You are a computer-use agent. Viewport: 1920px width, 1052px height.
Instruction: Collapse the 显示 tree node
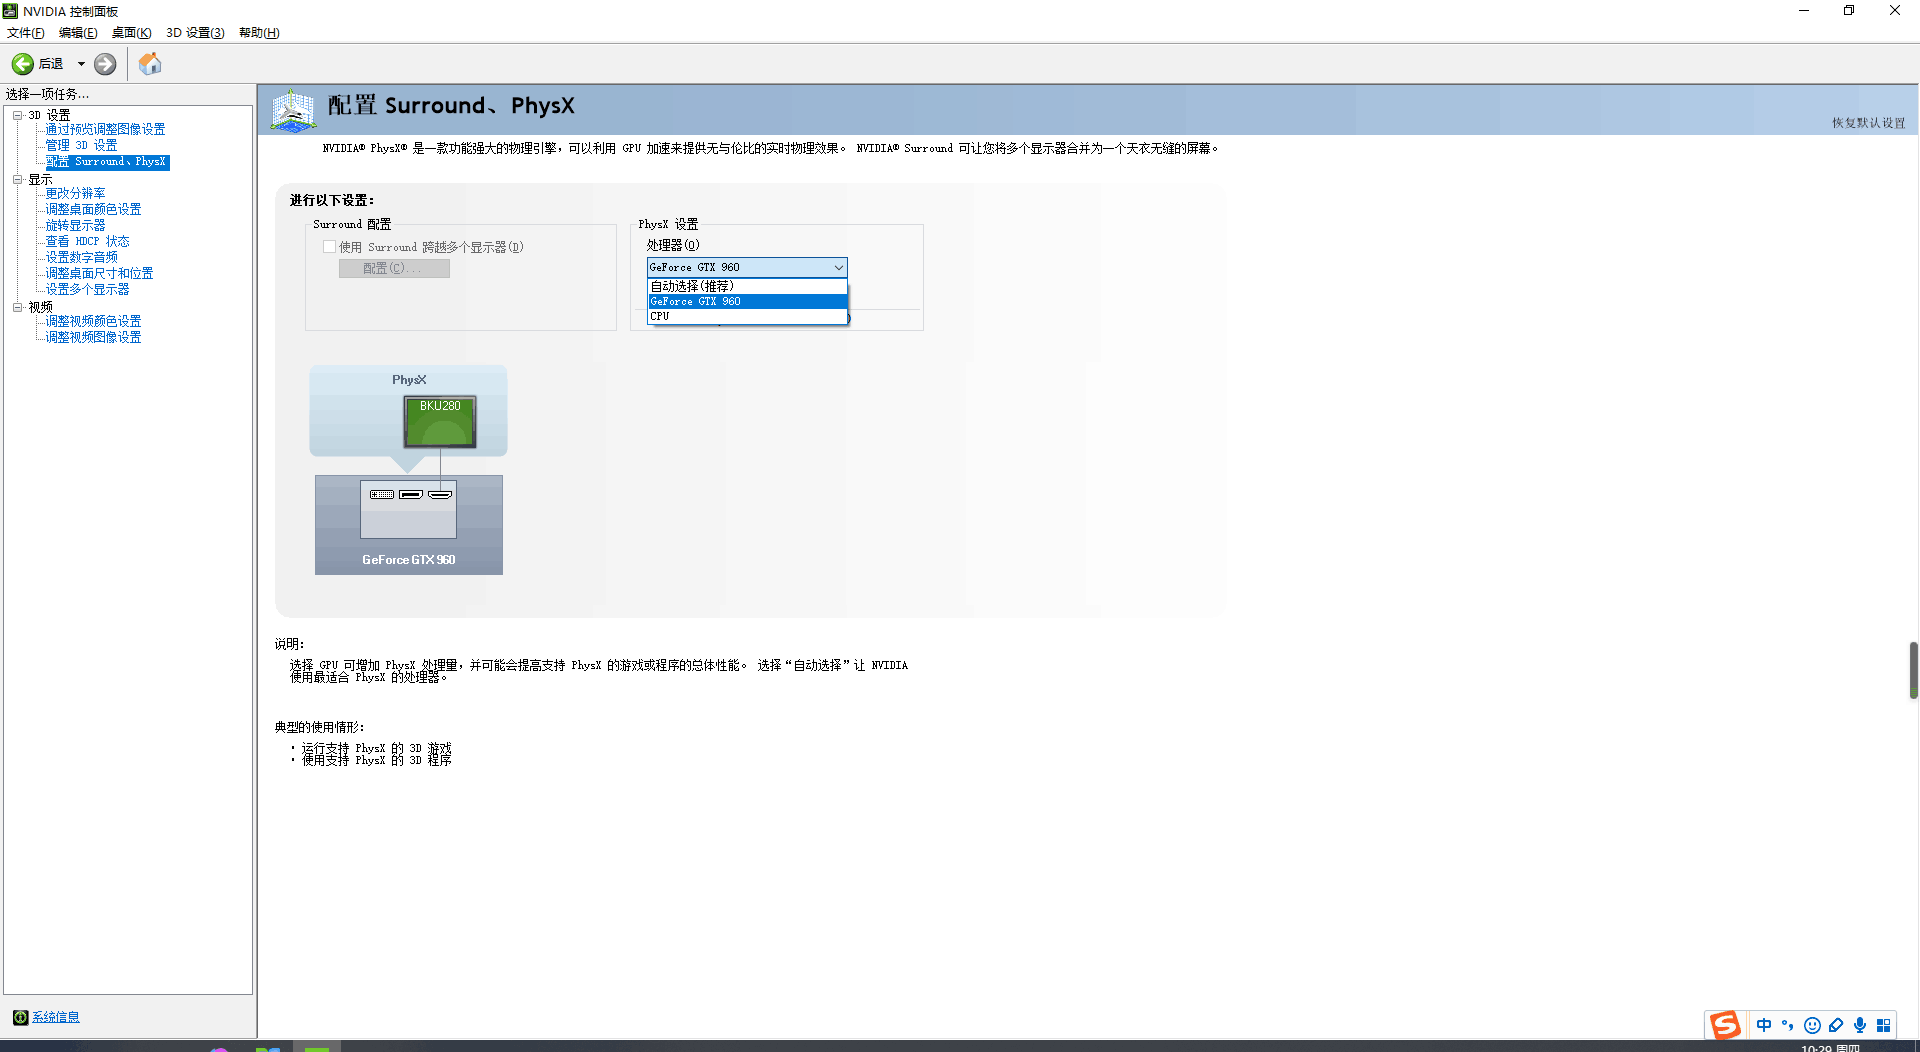click(17, 180)
